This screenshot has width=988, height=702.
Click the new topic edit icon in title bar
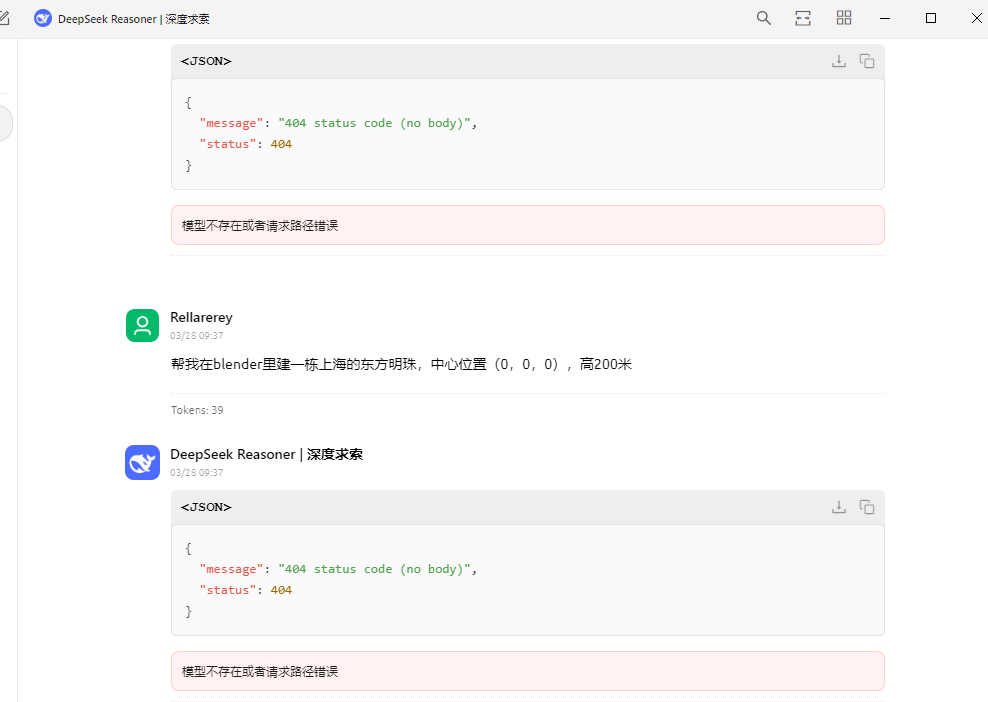(4, 18)
